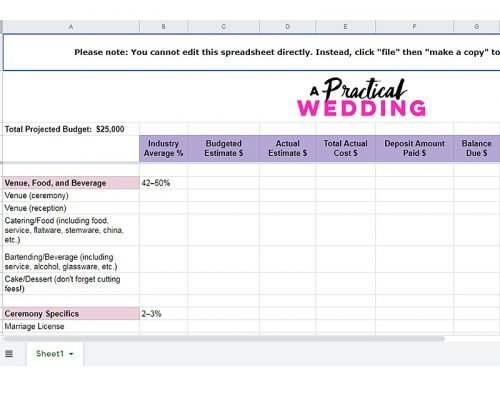Select the 'Deposit Amount Paid $' header cell
The height and width of the screenshot is (406, 500).
414,148
